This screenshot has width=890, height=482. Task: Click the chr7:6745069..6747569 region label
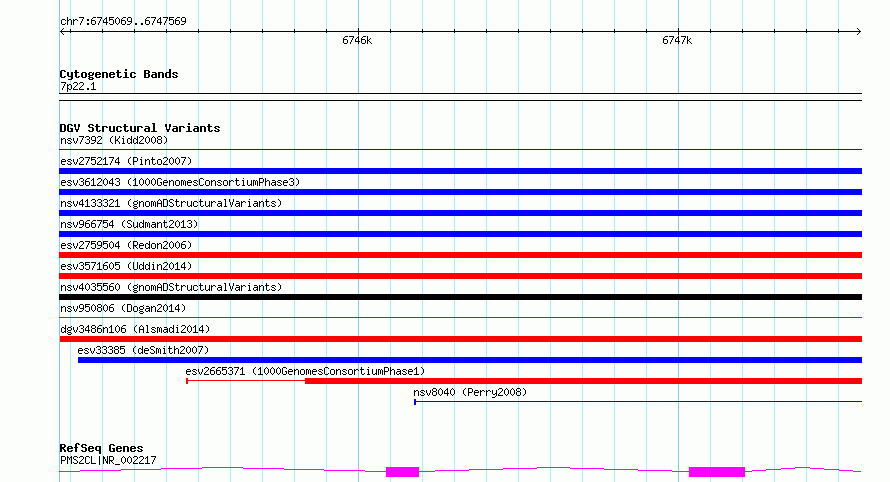123,21
